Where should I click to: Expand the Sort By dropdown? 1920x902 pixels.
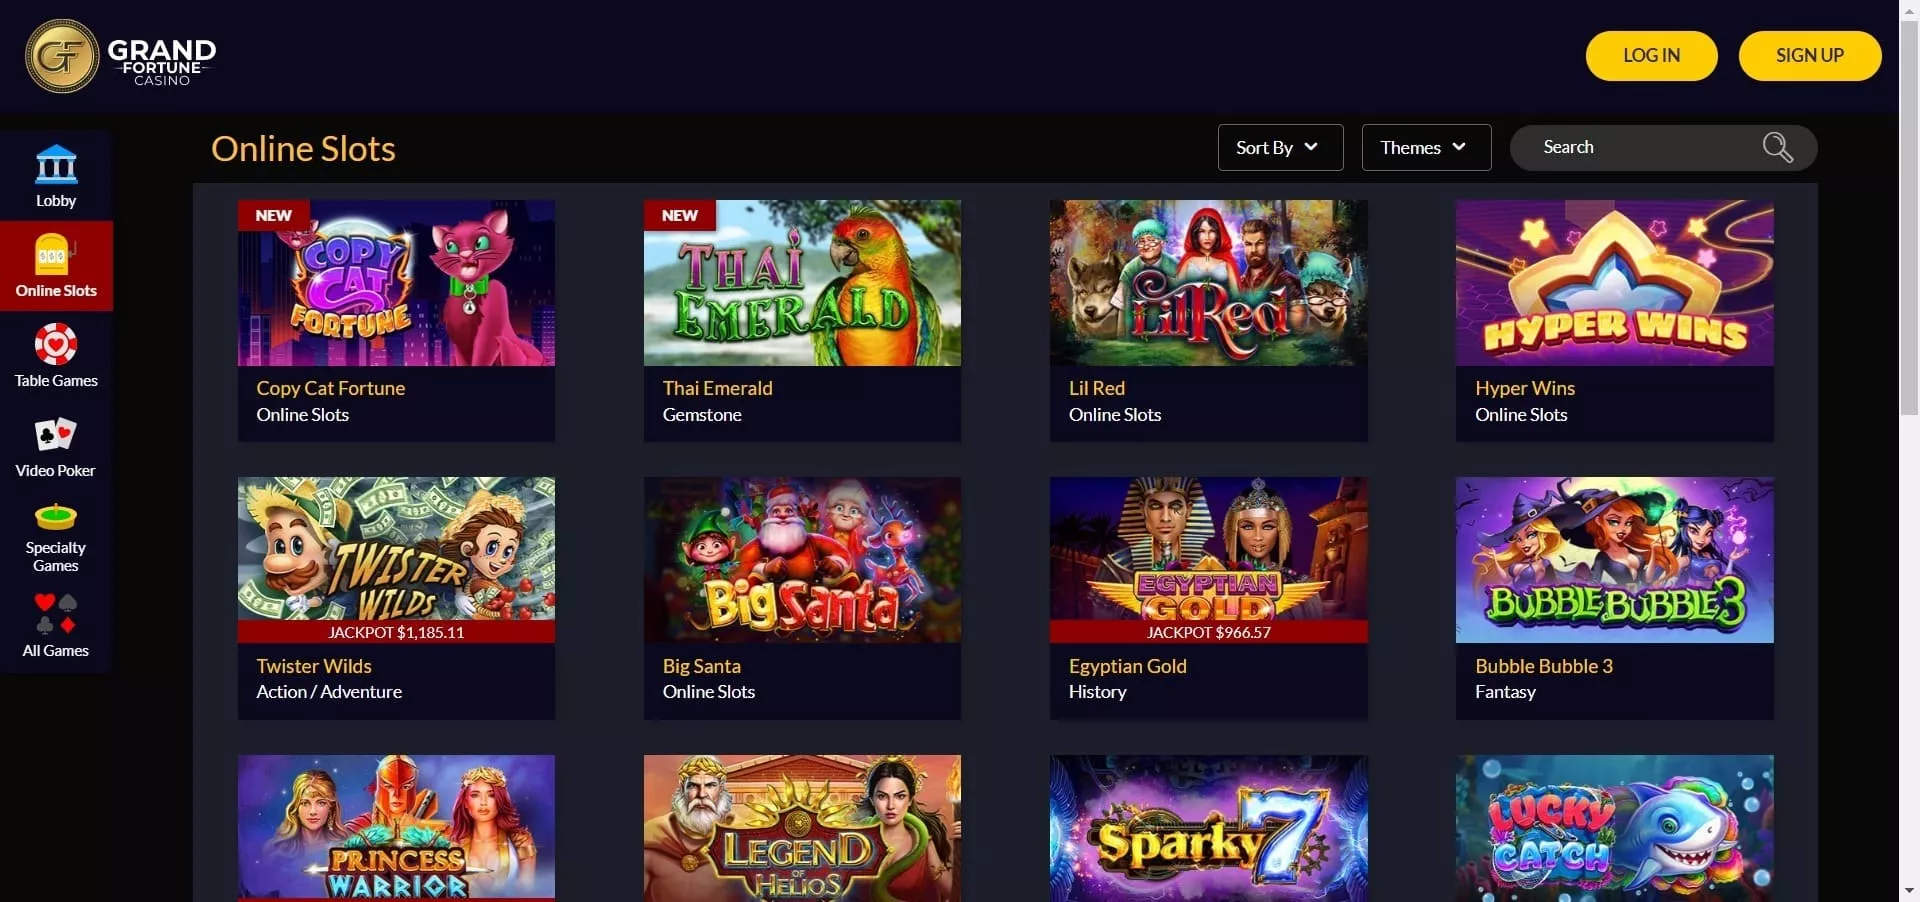(1280, 148)
